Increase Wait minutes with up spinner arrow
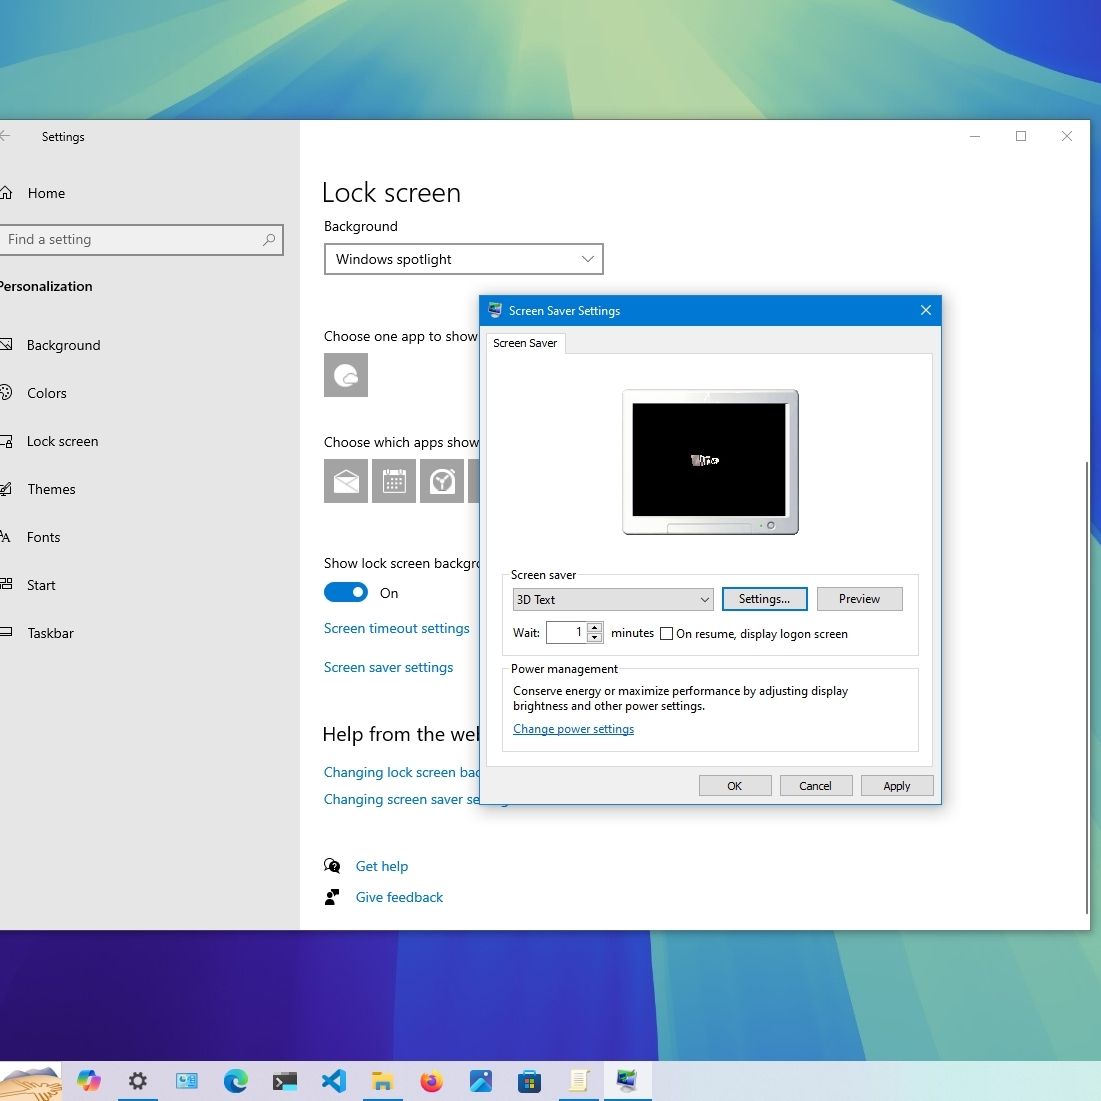The height and width of the screenshot is (1101, 1101). [595, 627]
